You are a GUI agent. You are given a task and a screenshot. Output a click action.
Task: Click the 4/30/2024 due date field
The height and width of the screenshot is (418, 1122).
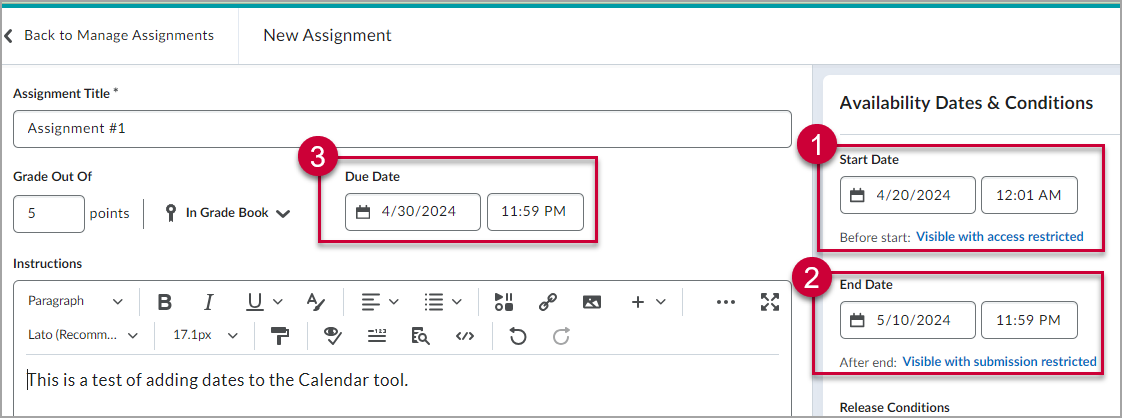tap(413, 212)
